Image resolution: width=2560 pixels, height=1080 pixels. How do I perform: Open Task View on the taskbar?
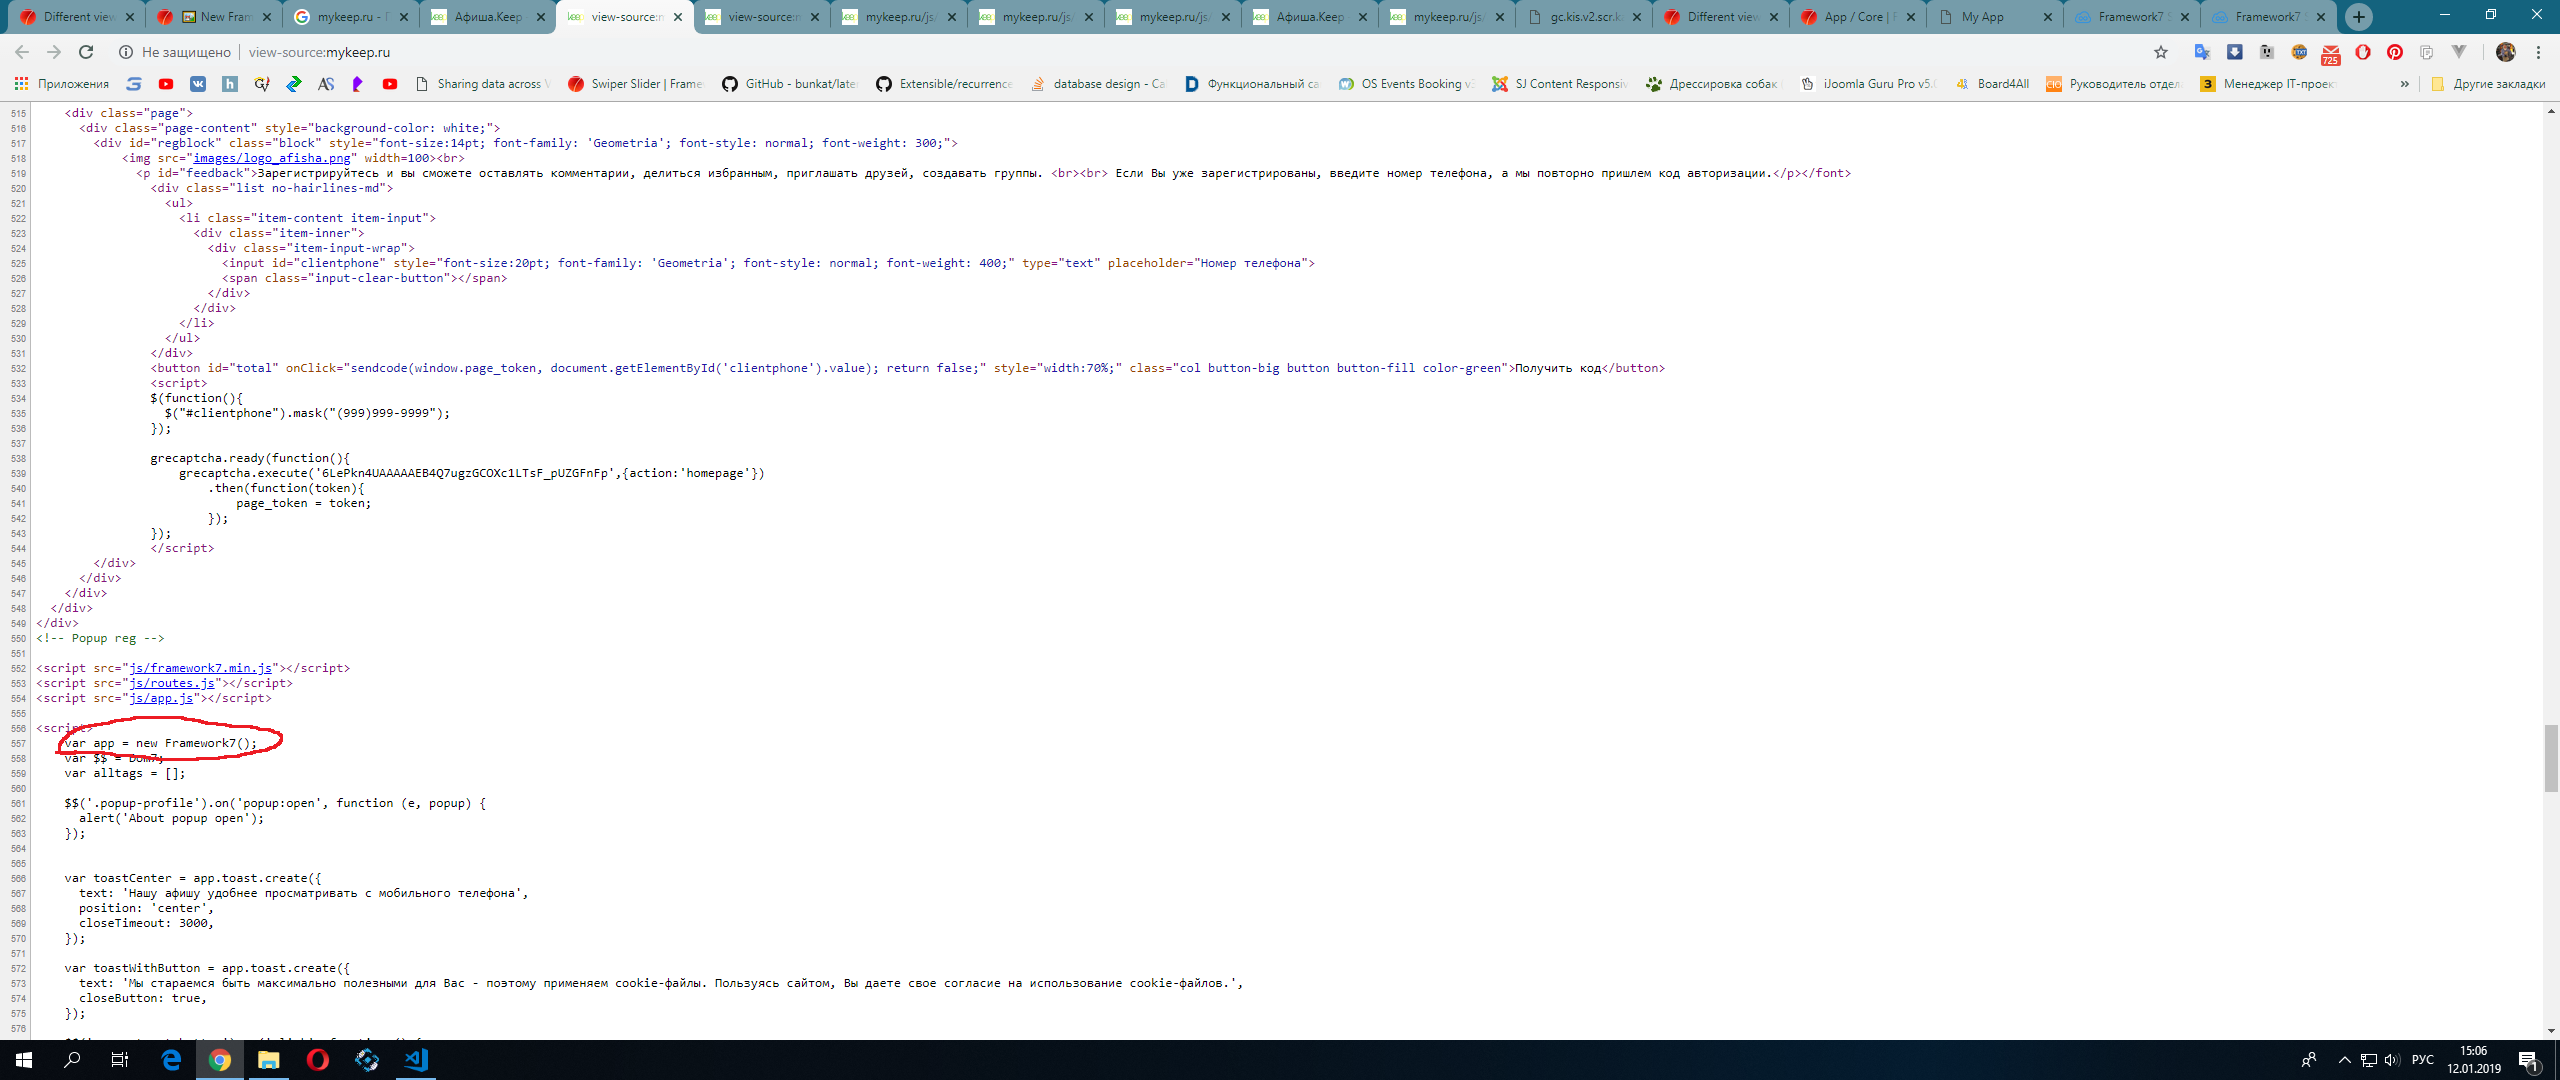[120, 1060]
